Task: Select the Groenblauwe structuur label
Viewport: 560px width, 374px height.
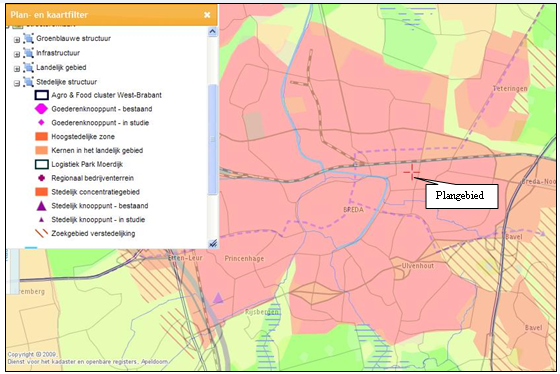Action: point(73,39)
